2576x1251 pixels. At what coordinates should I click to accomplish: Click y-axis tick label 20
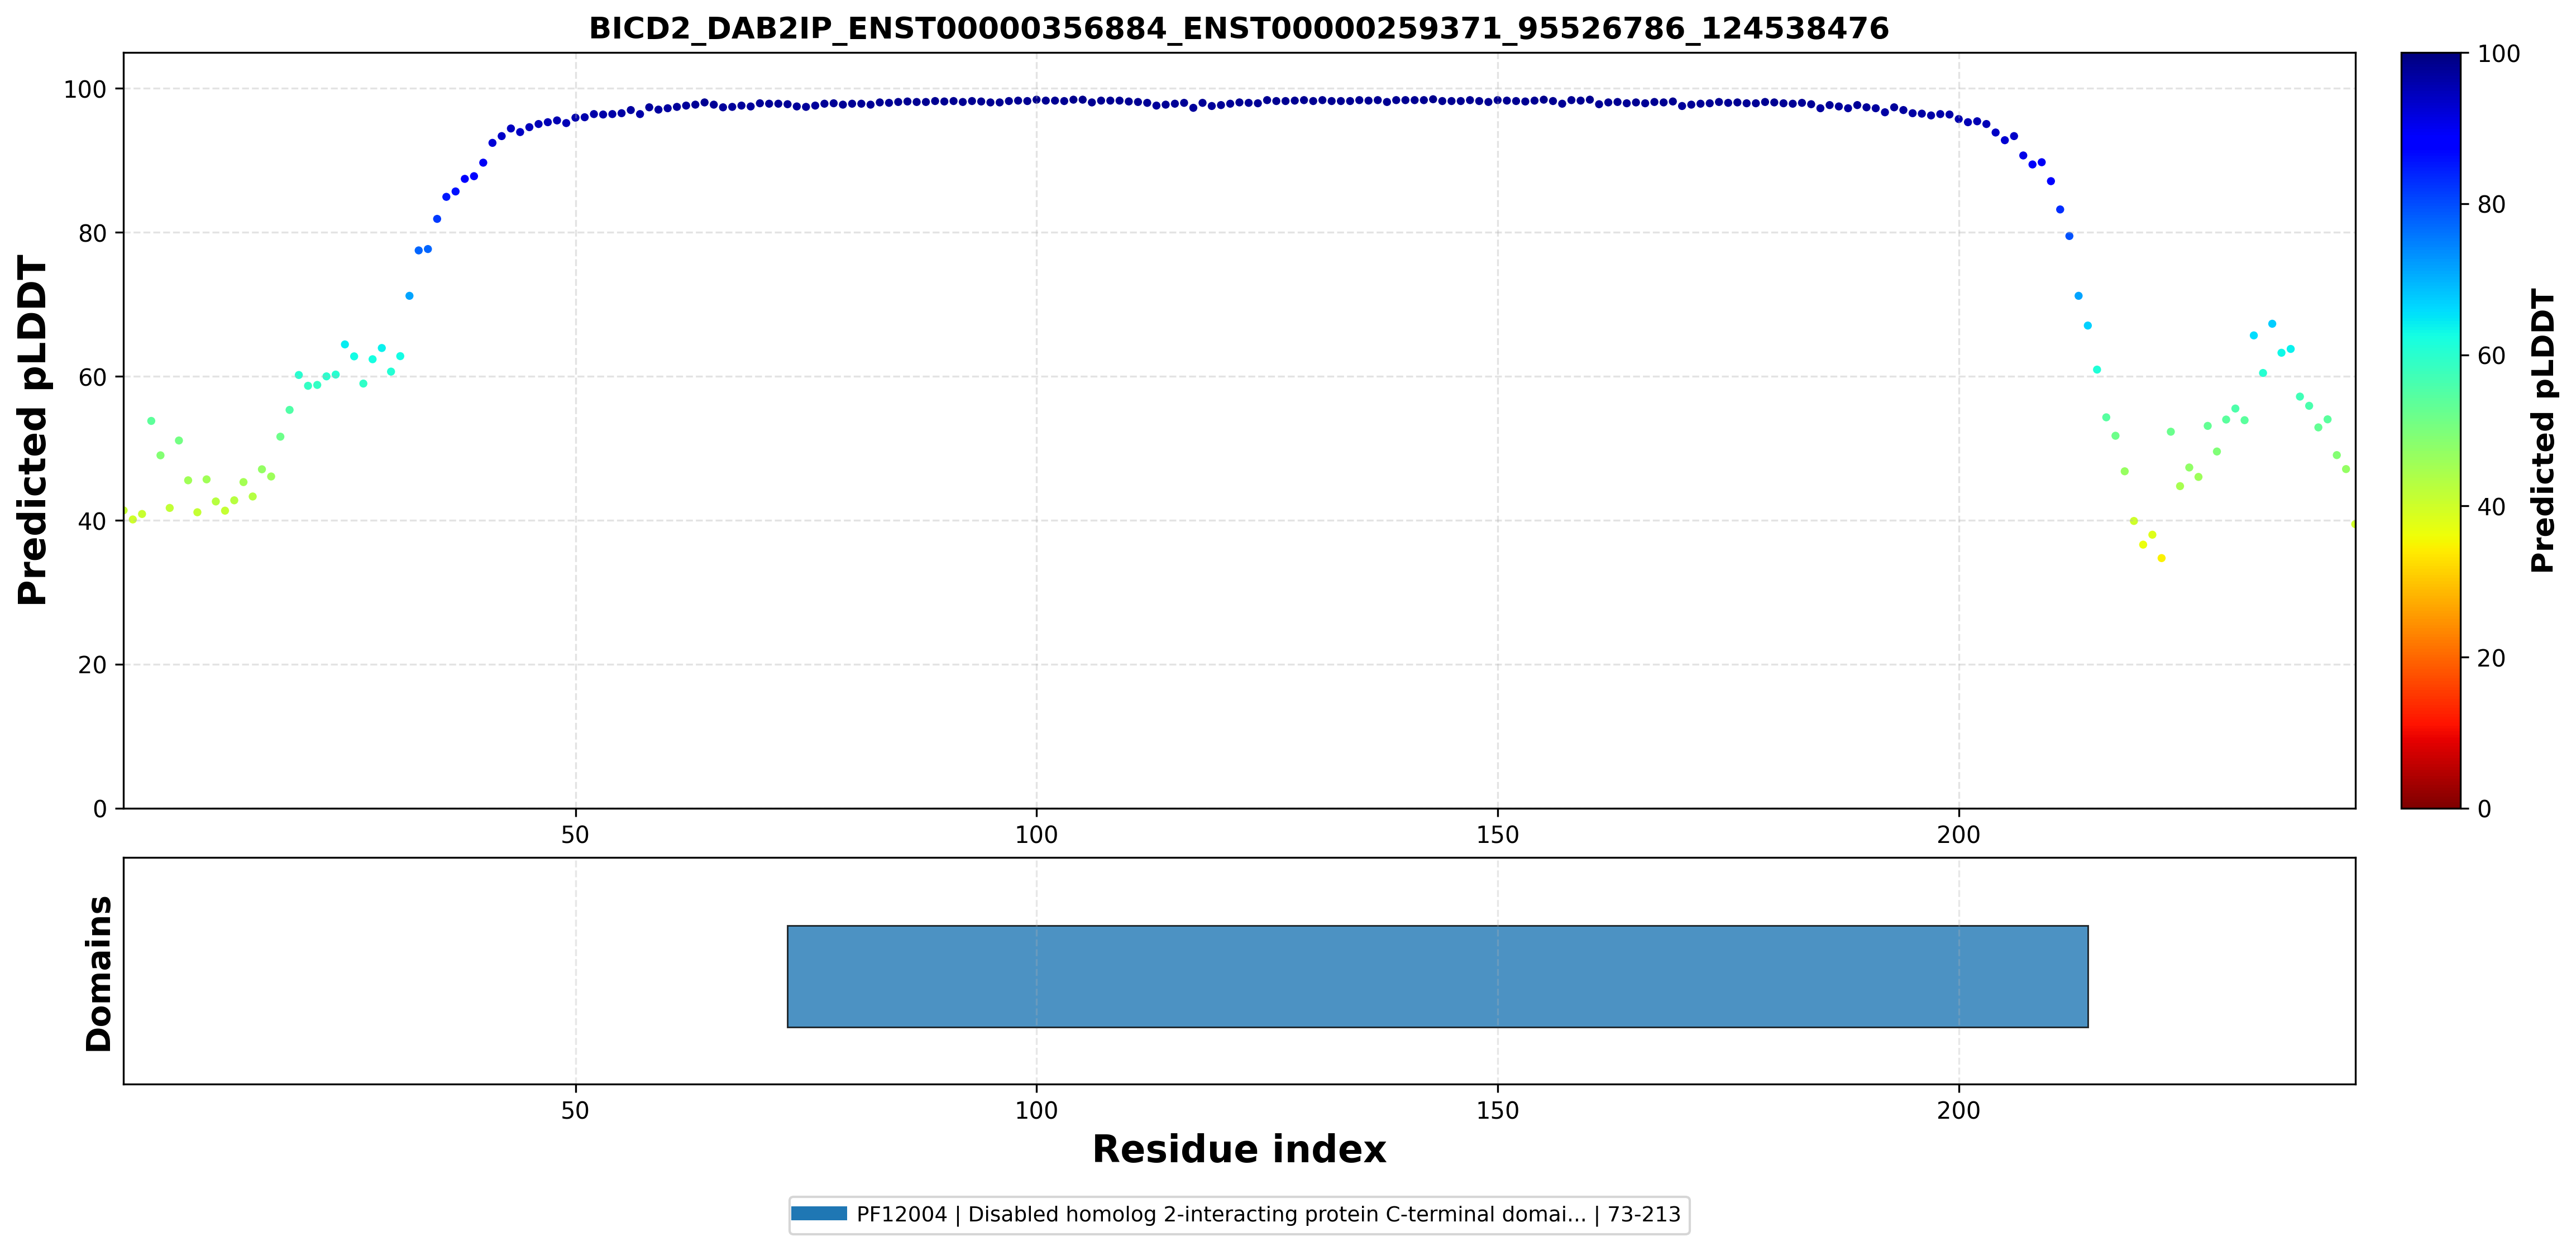pos(92,665)
